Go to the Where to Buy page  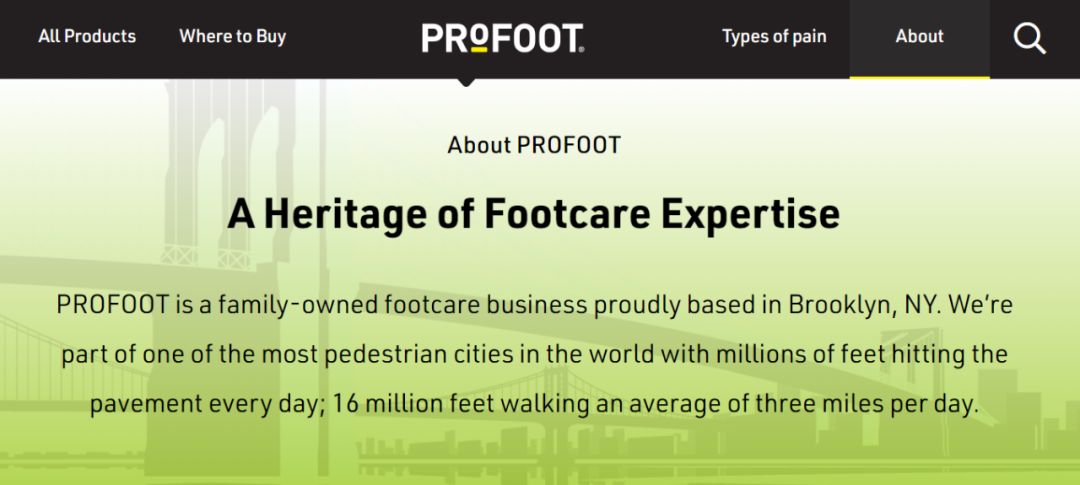[232, 37]
